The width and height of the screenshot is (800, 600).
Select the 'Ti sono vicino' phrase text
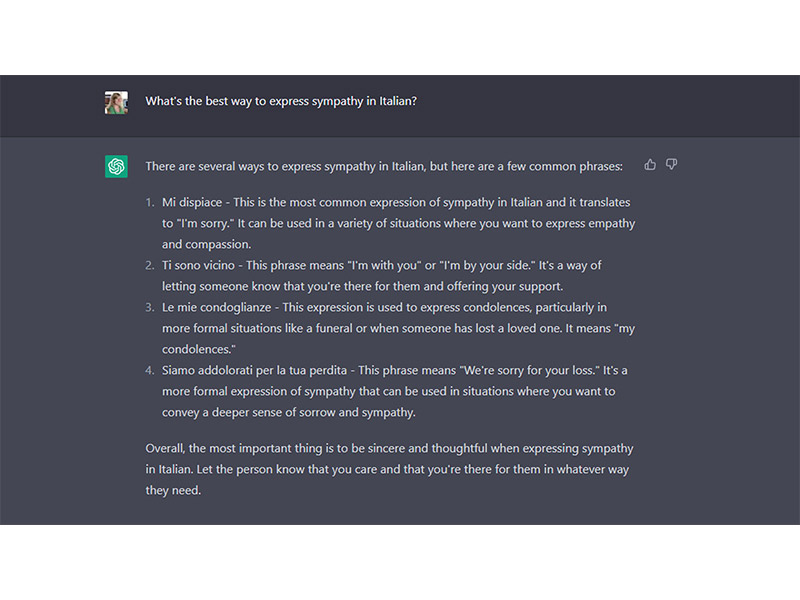198,265
